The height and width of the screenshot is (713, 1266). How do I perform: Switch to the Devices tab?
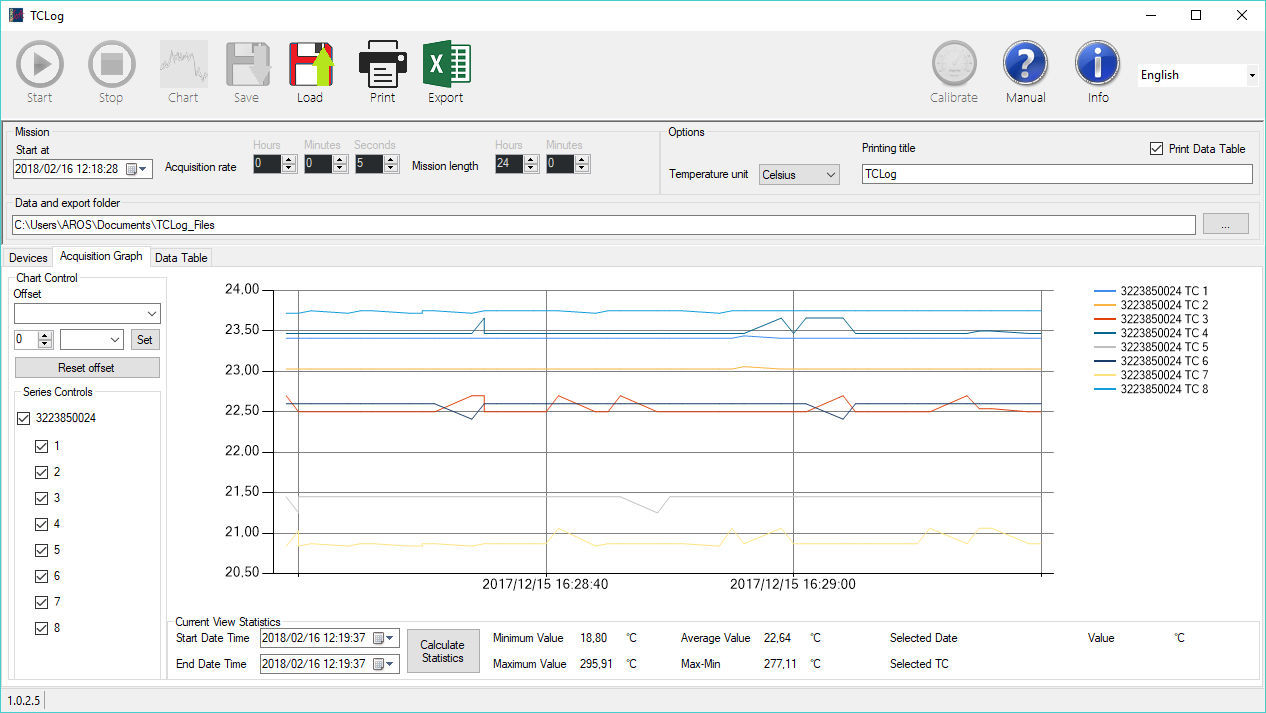point(28,257)
